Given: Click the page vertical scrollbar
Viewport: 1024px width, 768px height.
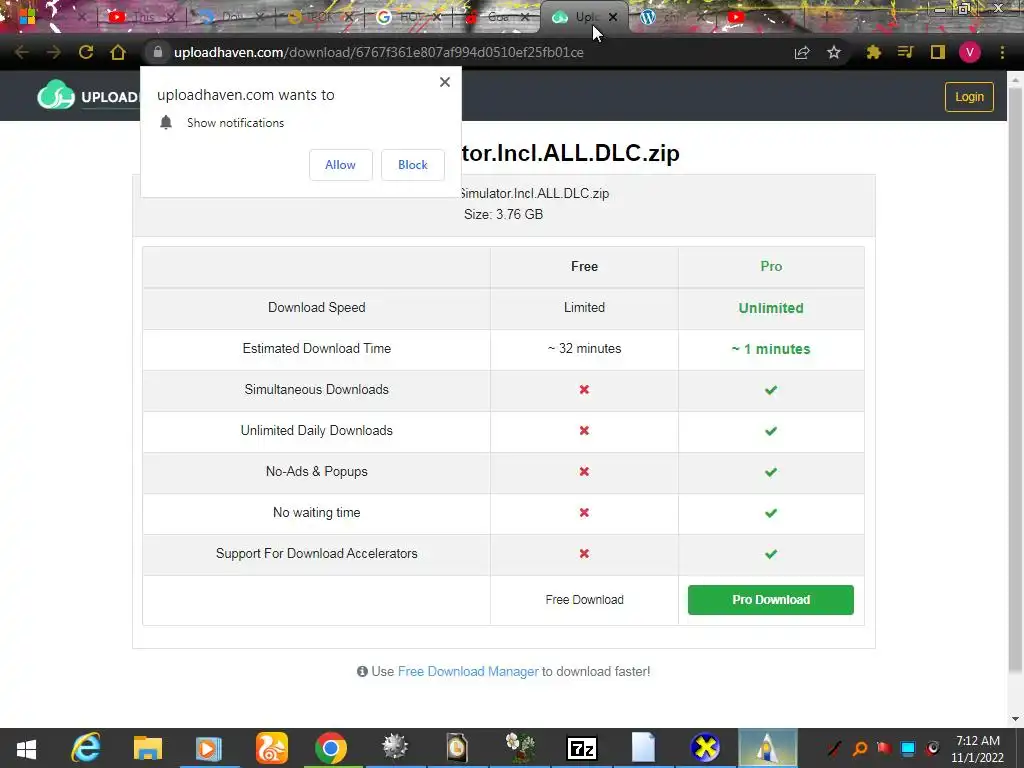Looking at the screenshot, I should (1015, 379).
